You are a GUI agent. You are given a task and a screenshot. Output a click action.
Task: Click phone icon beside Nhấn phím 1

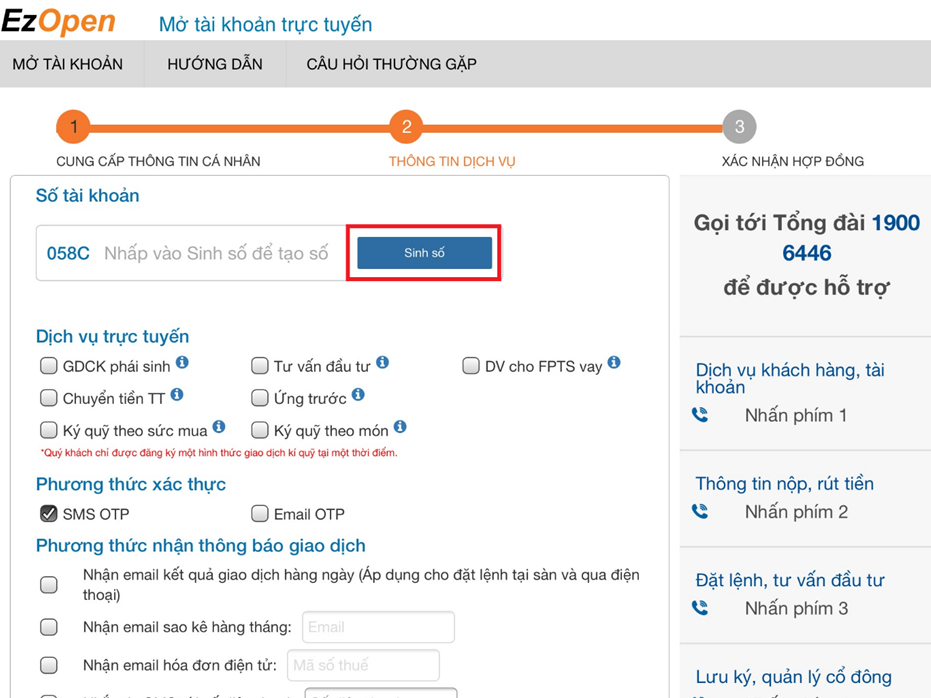pyautogui.click(x=700, y=415)
